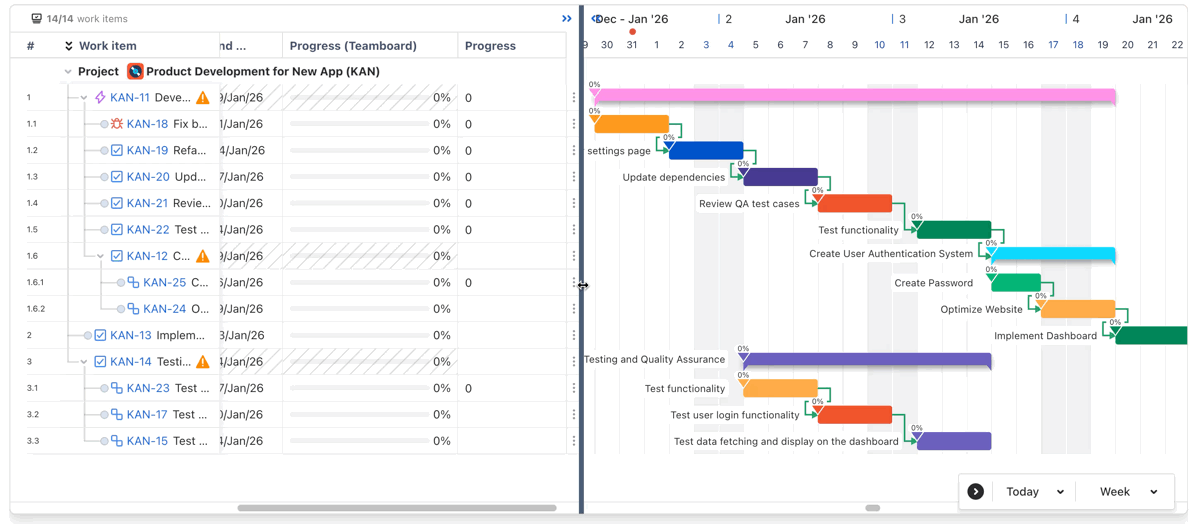Open the Week timescale dropdown
Viewport: 1200px width, 524px height.
click(x=1128, y=492)
